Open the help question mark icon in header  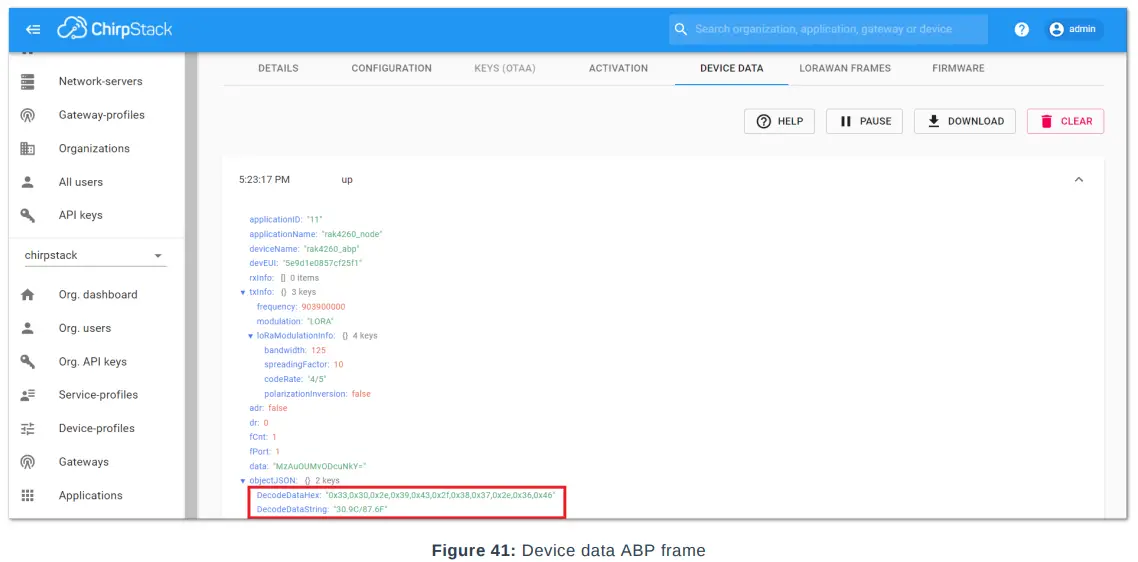click(x=1022, y=30)
